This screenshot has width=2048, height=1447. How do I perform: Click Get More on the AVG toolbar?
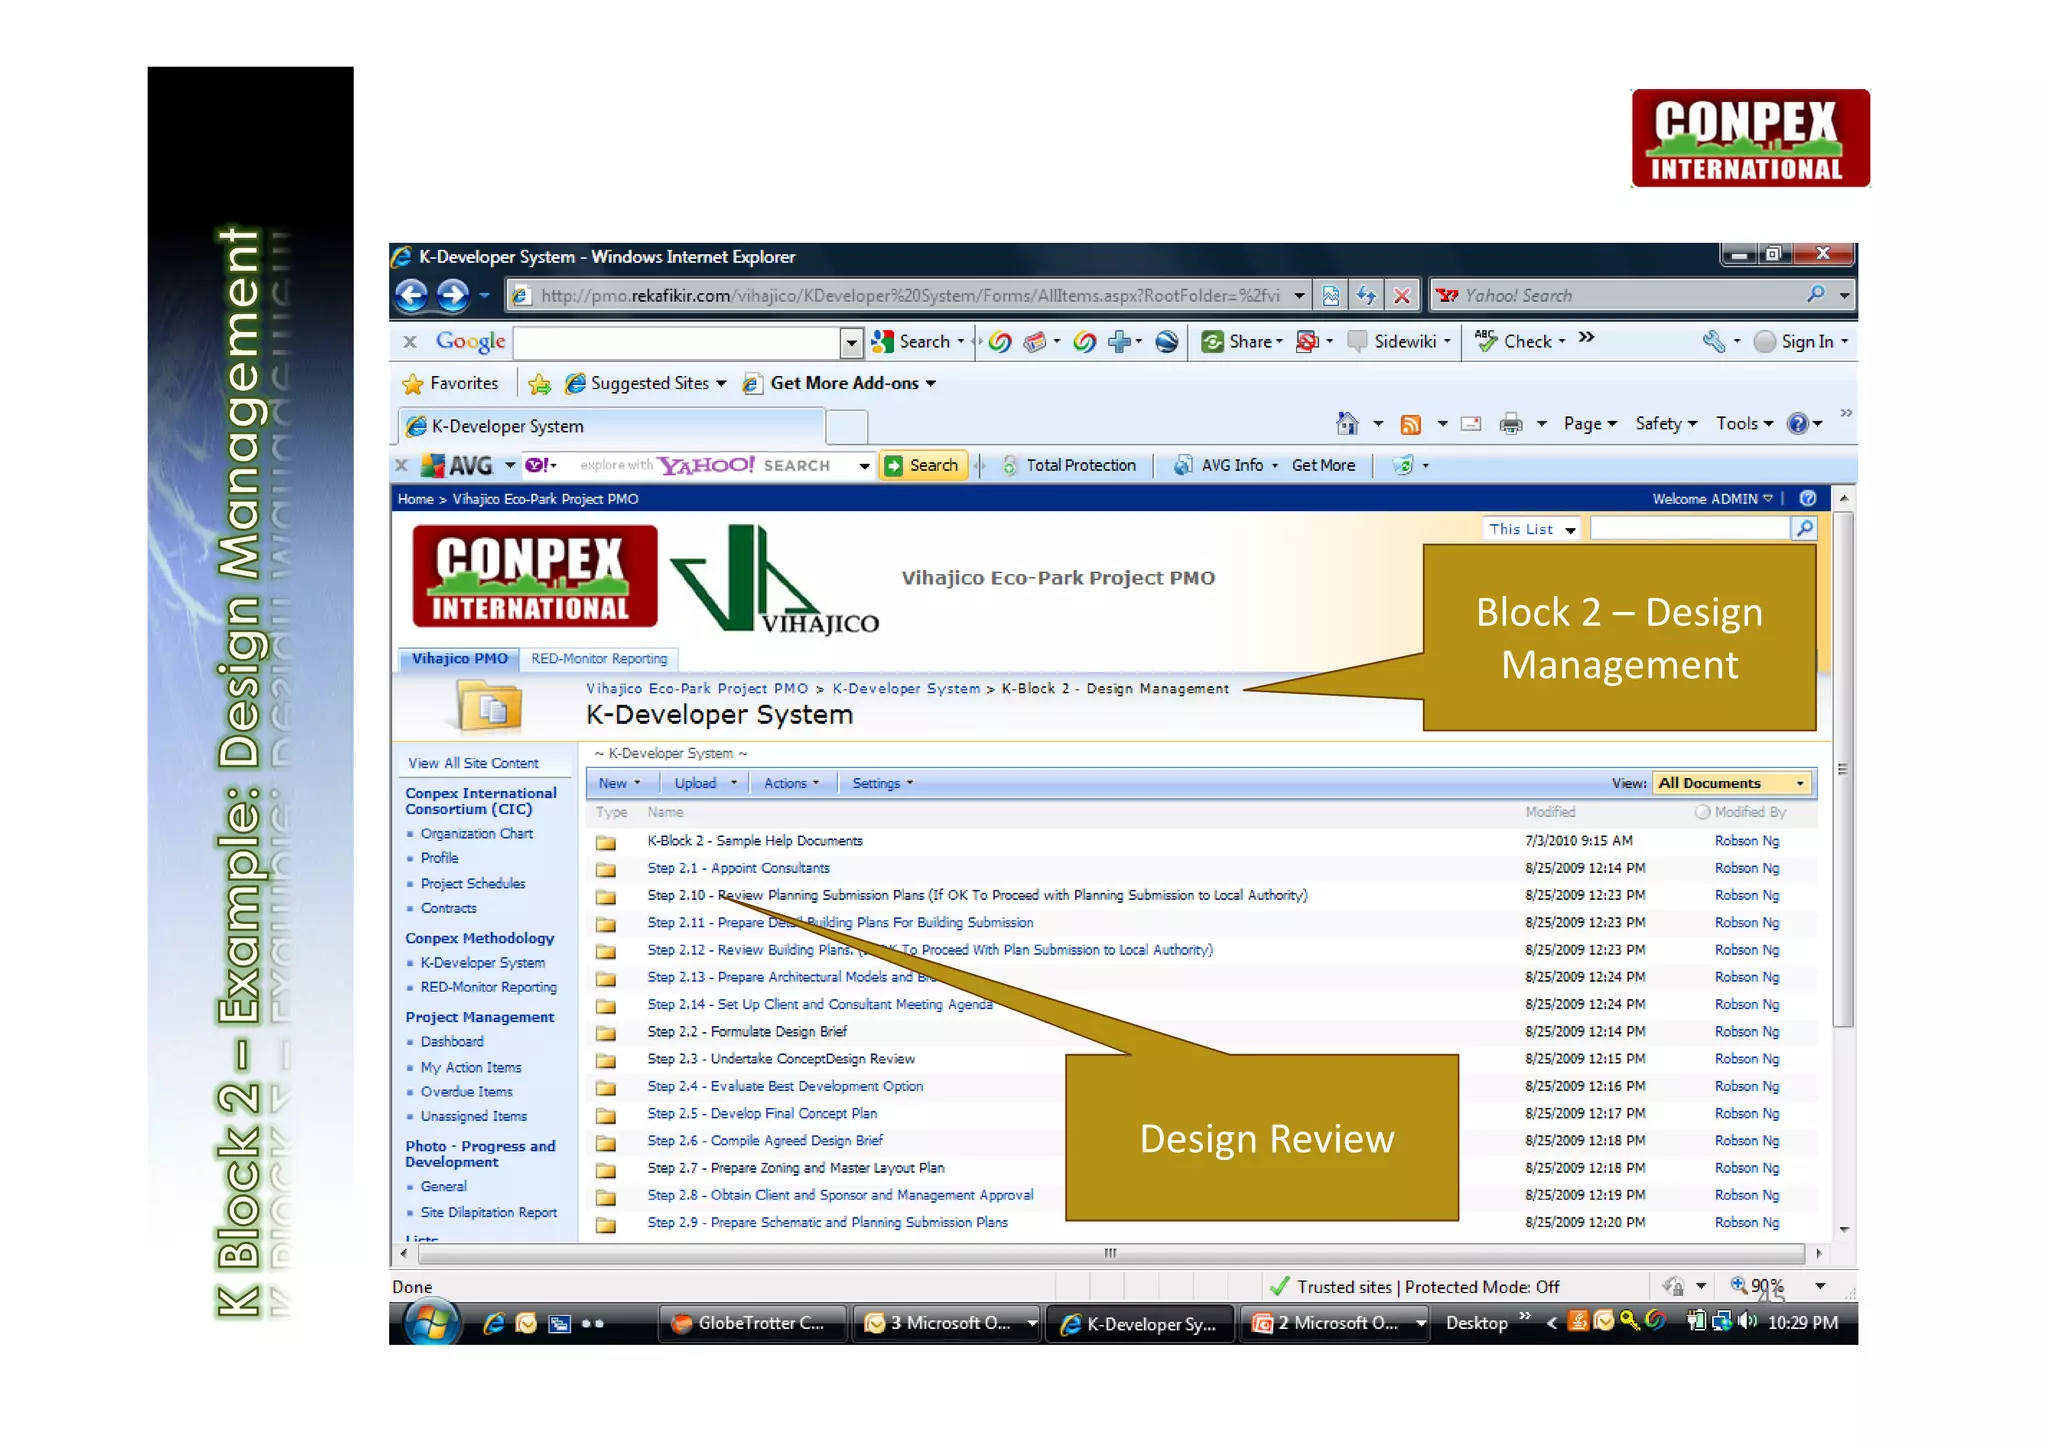click(x=1323, y=465)
